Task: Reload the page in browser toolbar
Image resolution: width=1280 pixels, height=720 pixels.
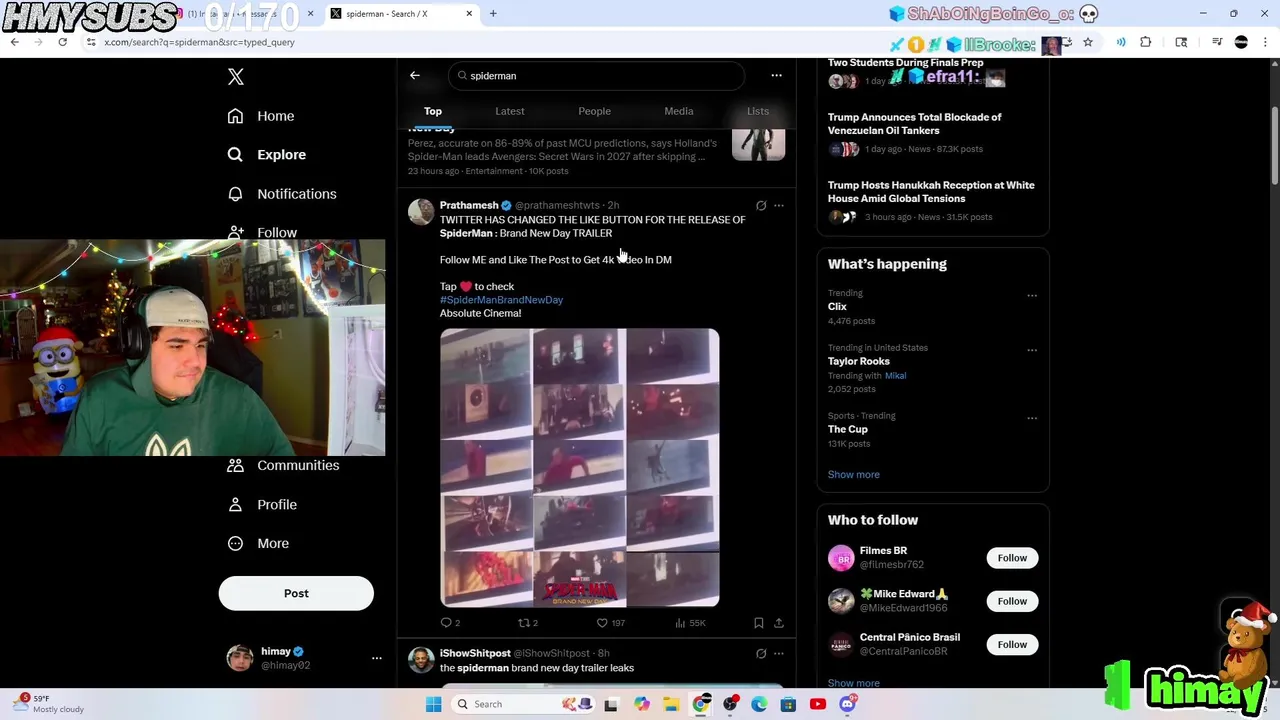Action: [x=62, y=42]
